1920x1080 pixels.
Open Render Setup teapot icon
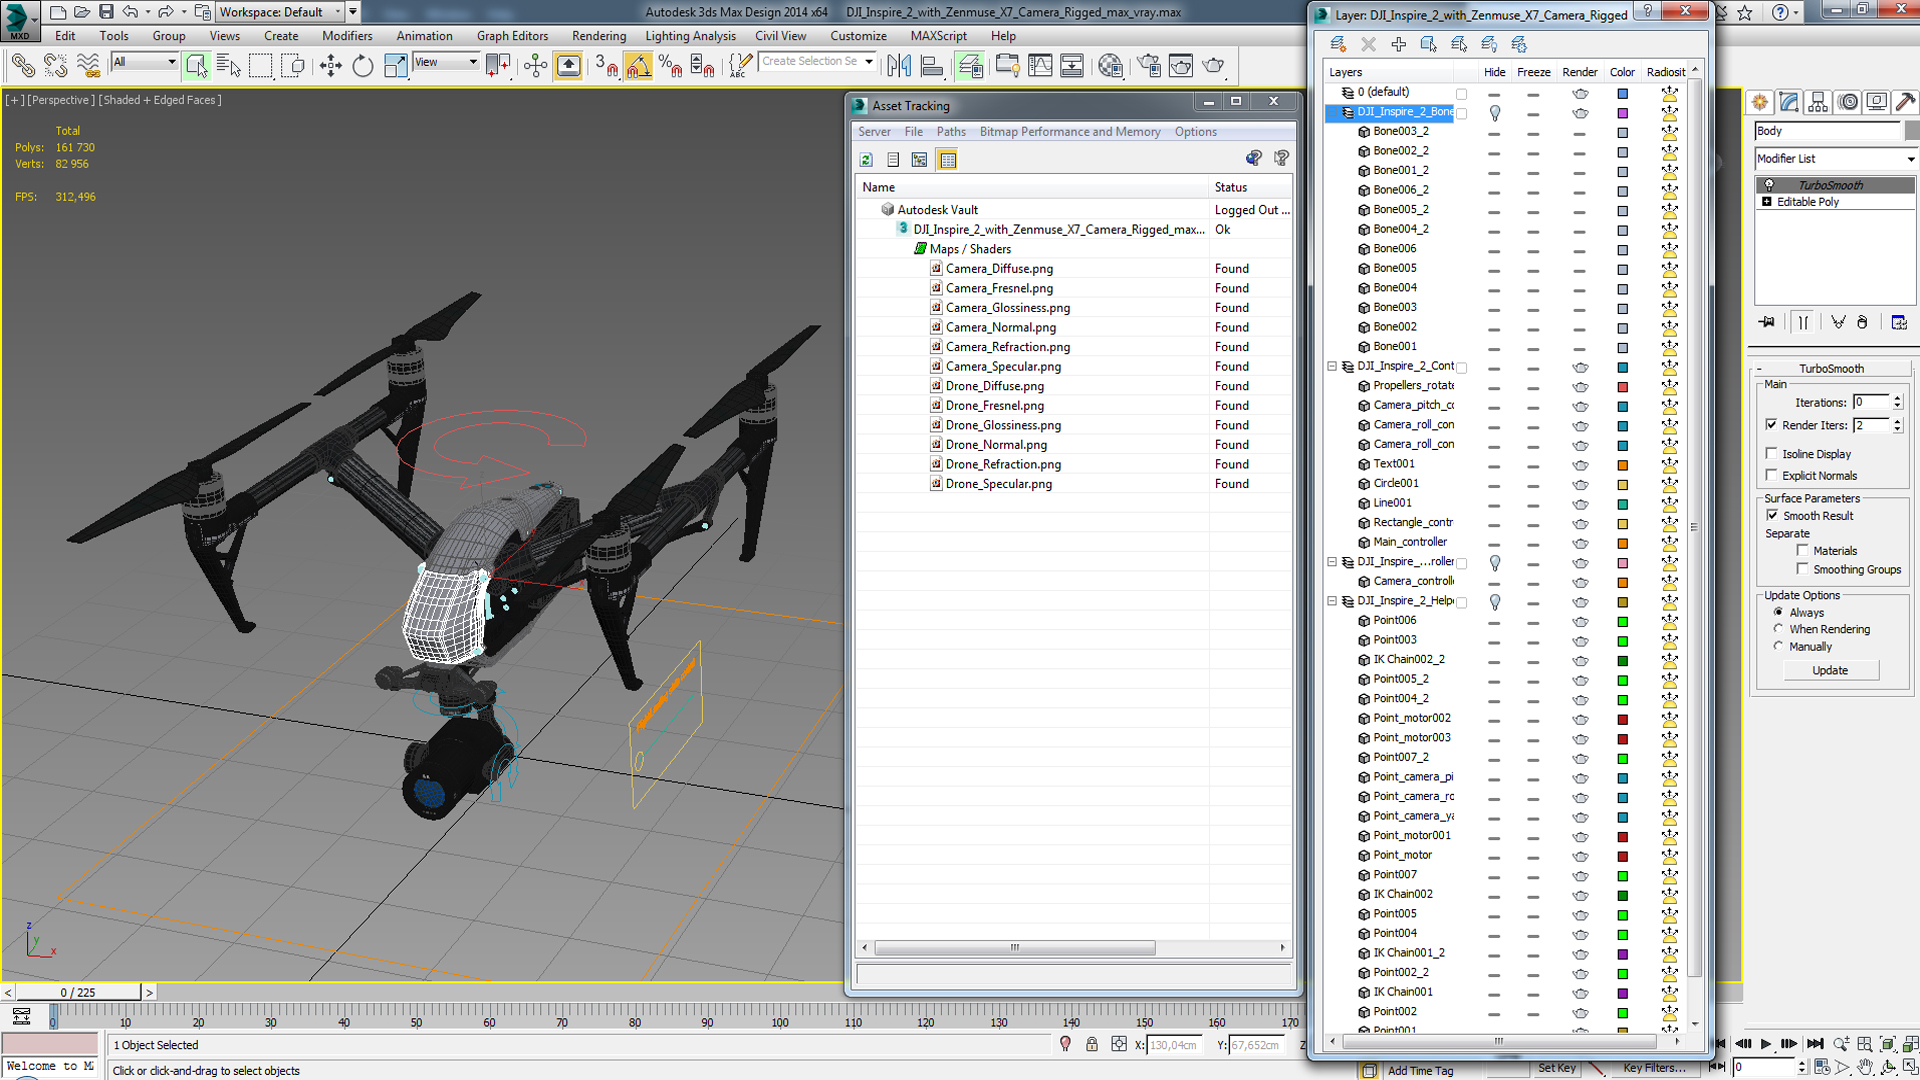1149,66
